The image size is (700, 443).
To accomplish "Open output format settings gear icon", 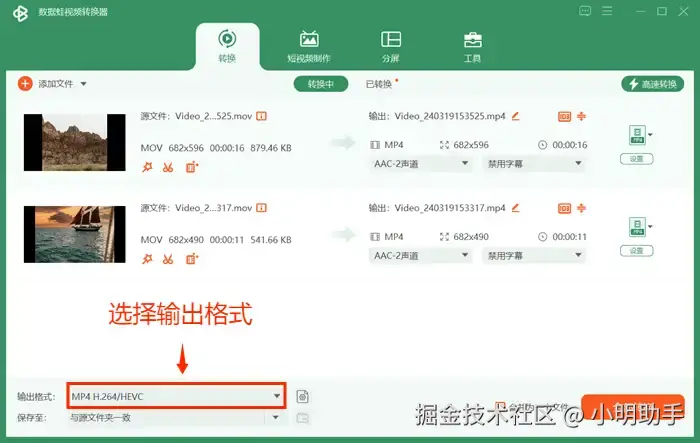I will click(x=302, y=397).
